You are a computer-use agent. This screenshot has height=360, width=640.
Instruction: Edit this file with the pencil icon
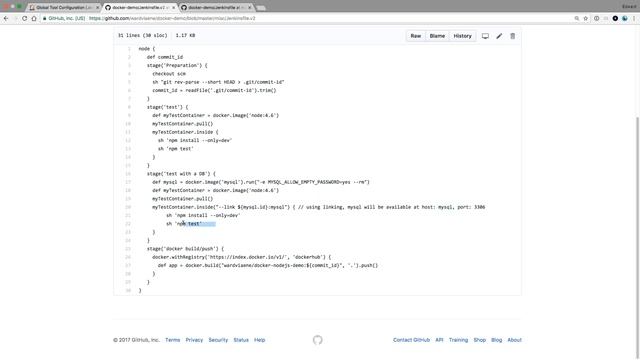[499, 36]
